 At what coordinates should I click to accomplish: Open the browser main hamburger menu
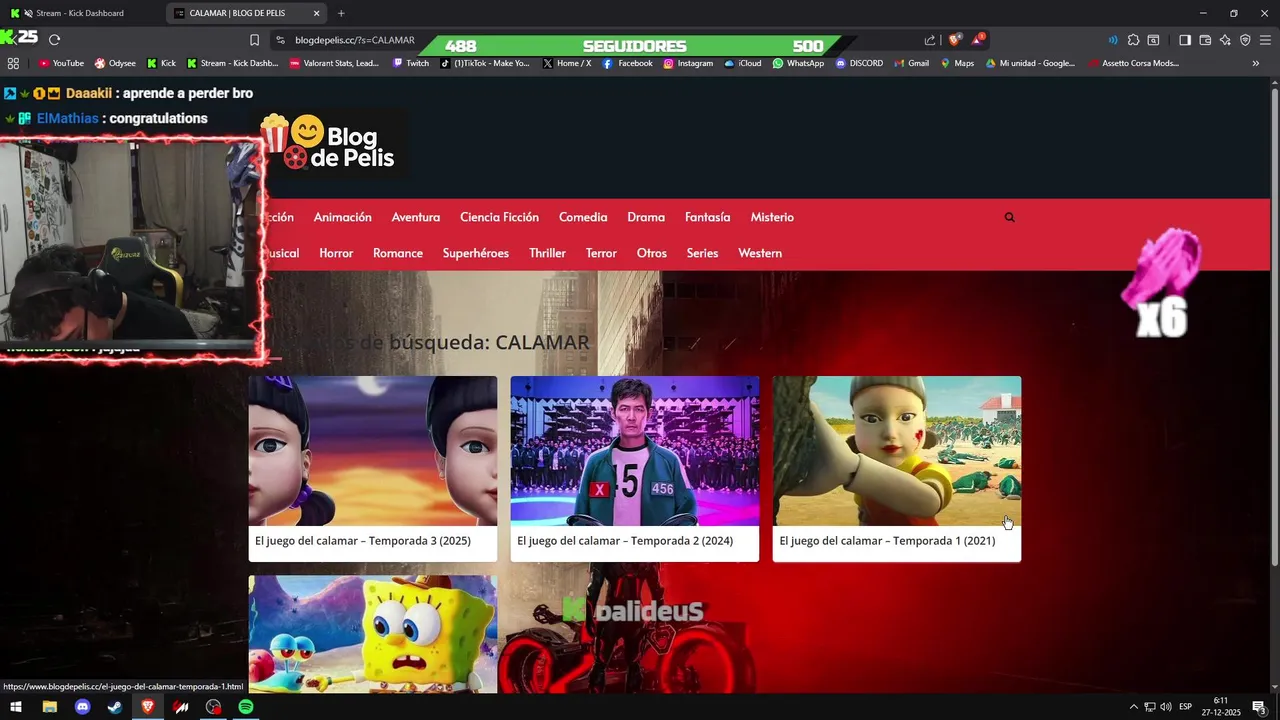1266,40
